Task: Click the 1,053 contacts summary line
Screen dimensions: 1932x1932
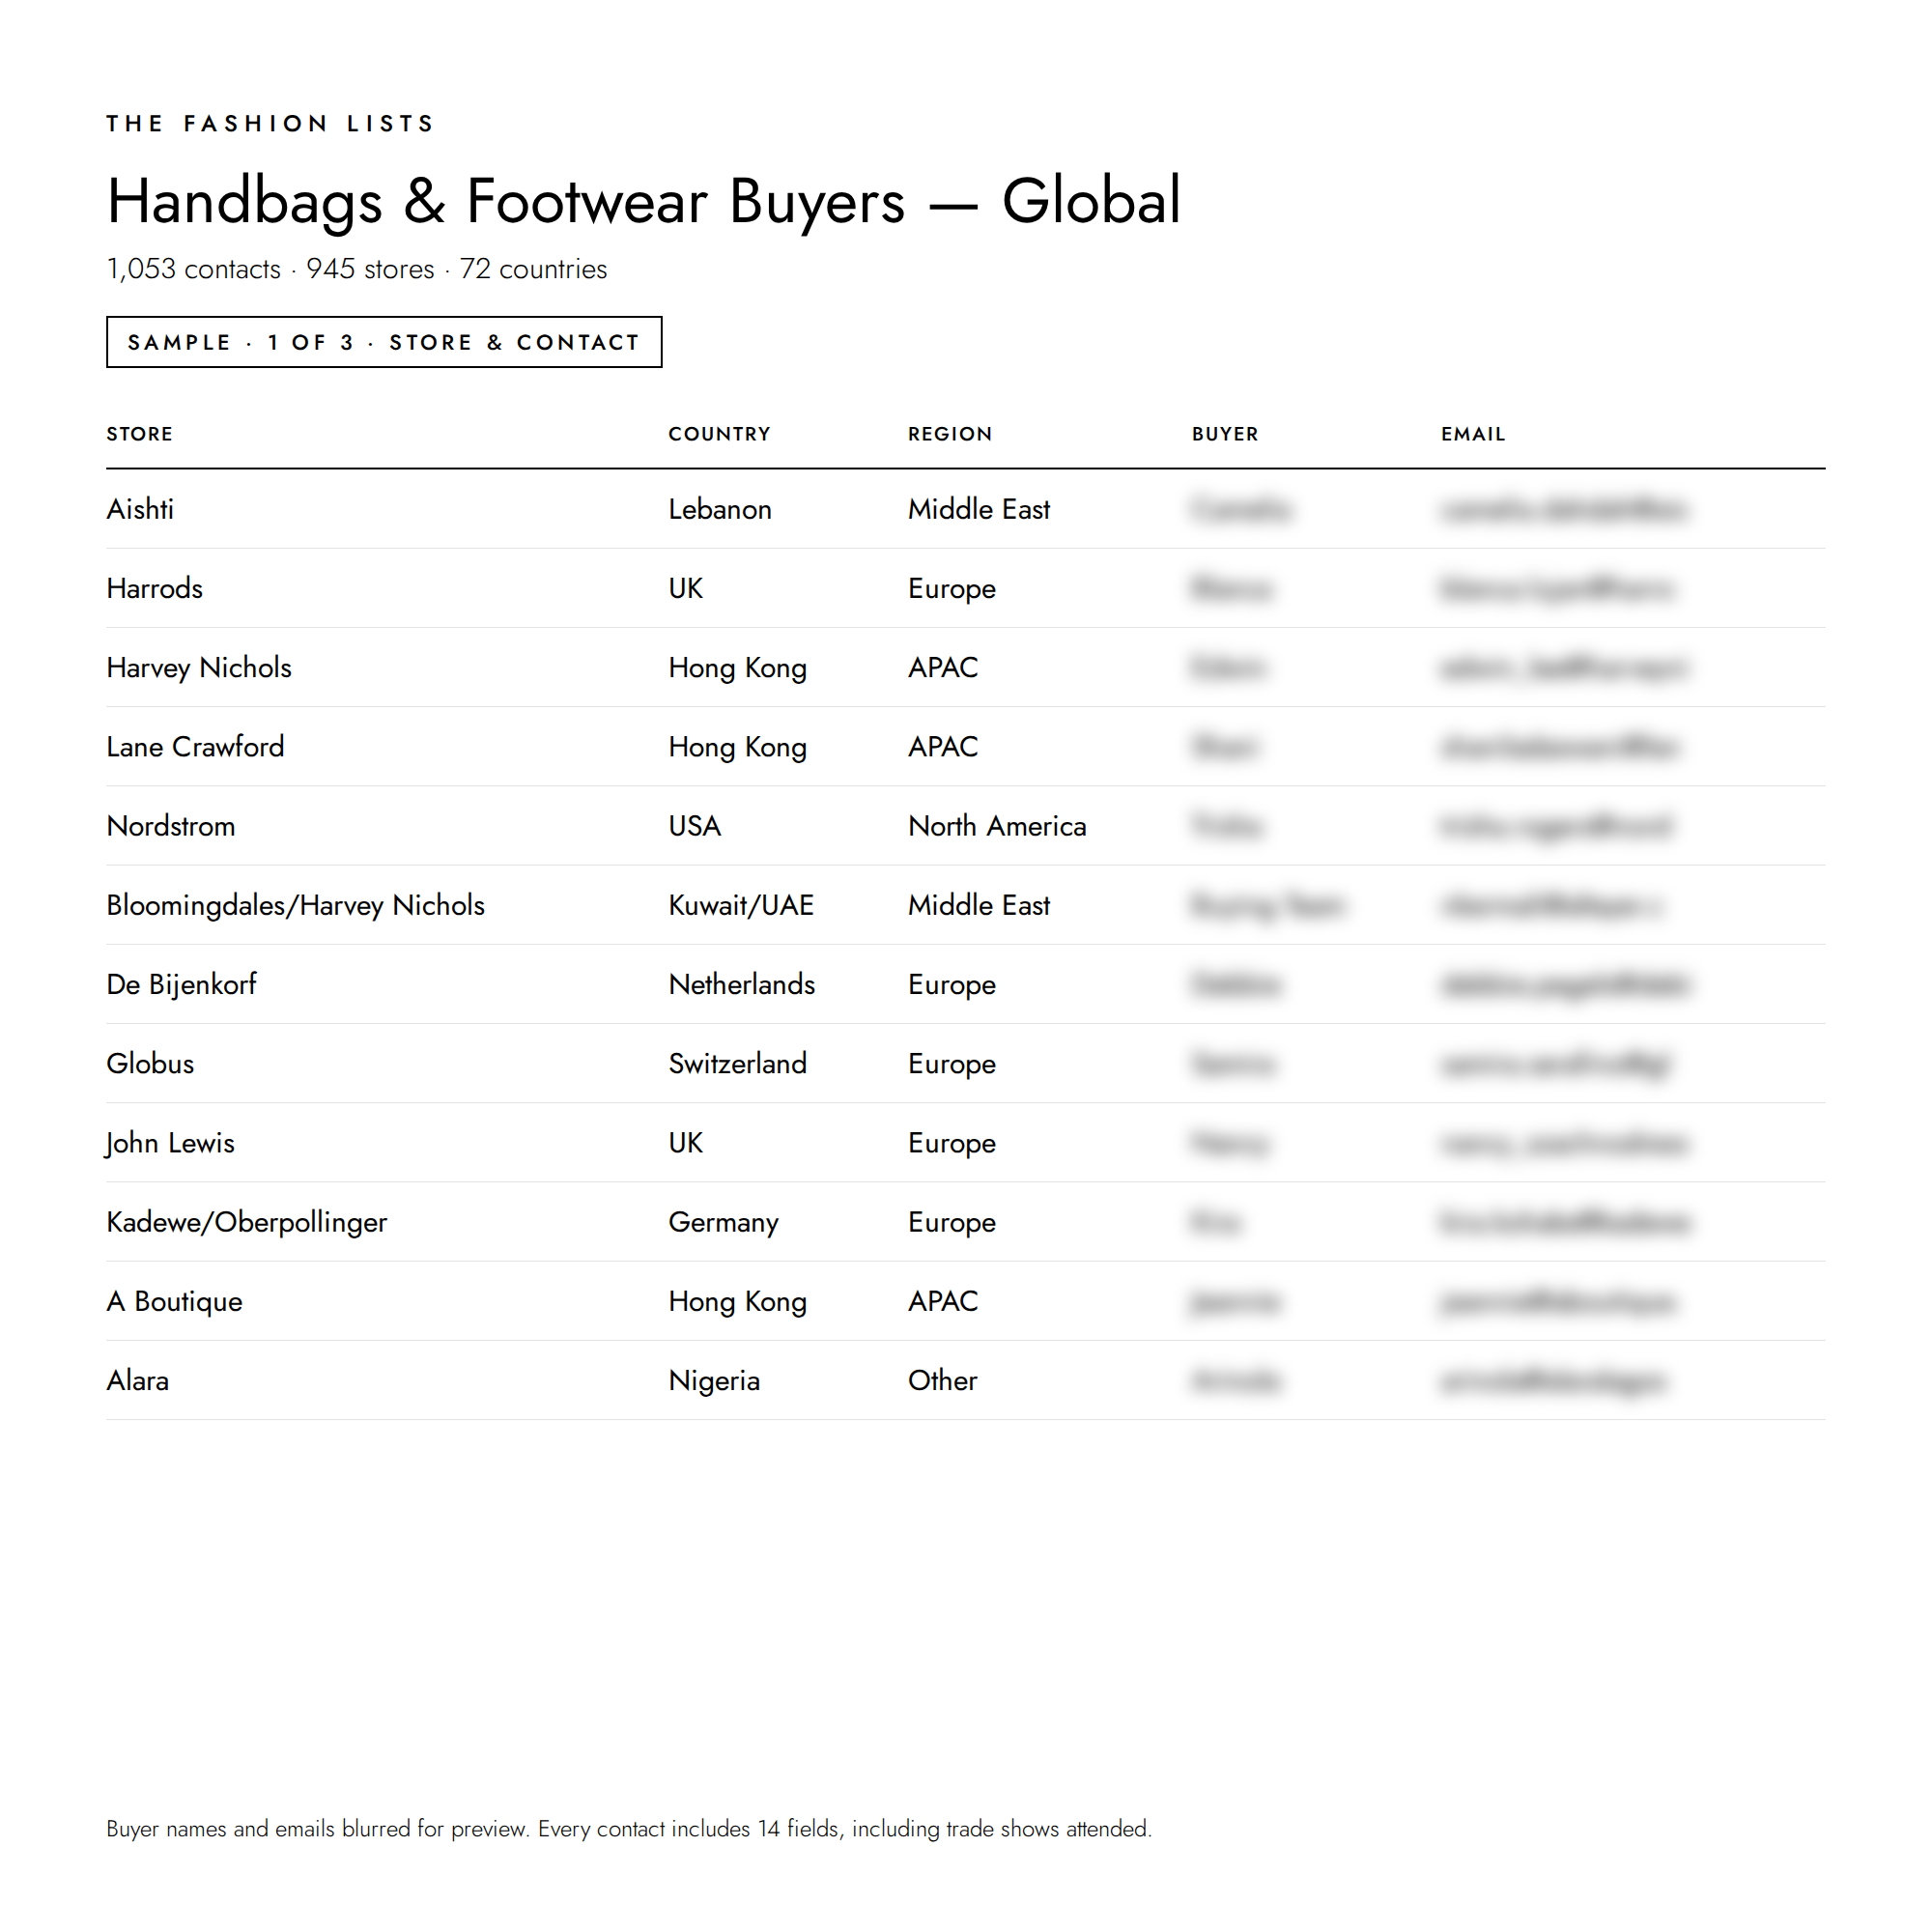Action: 357,269
